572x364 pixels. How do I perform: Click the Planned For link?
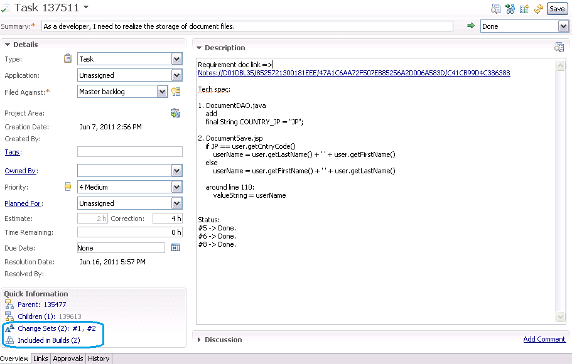[23, 203]
